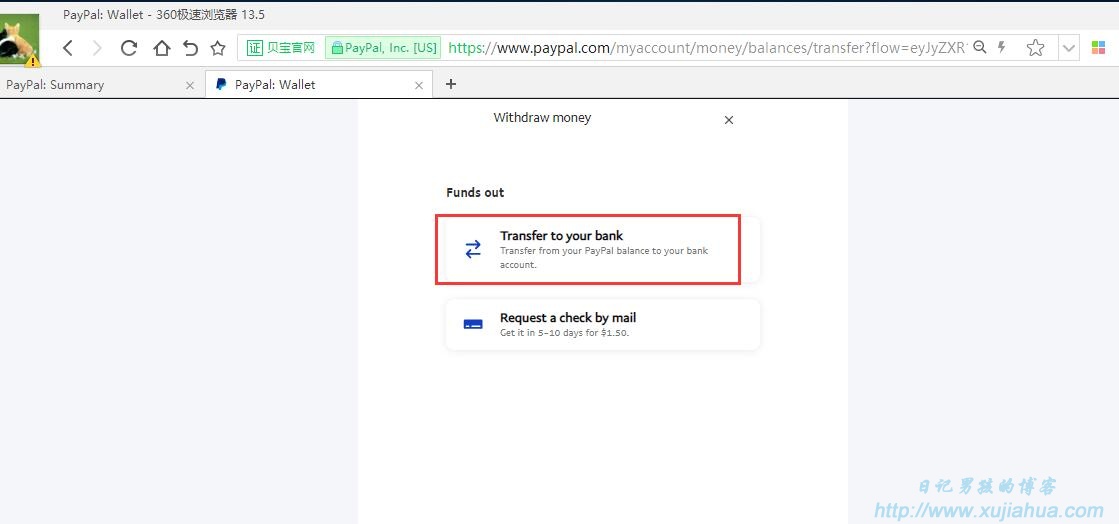Switch to the PayPal: Summary tab
This screenshot has height=524, width=1119.
click(100, 84)
